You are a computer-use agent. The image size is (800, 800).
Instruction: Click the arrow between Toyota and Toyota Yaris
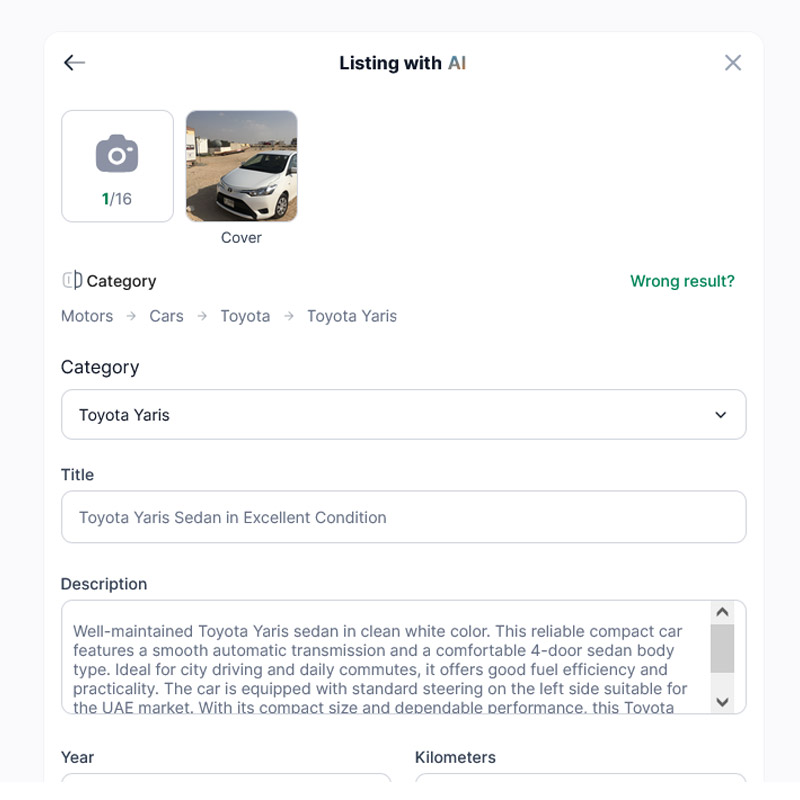(289, 316)
